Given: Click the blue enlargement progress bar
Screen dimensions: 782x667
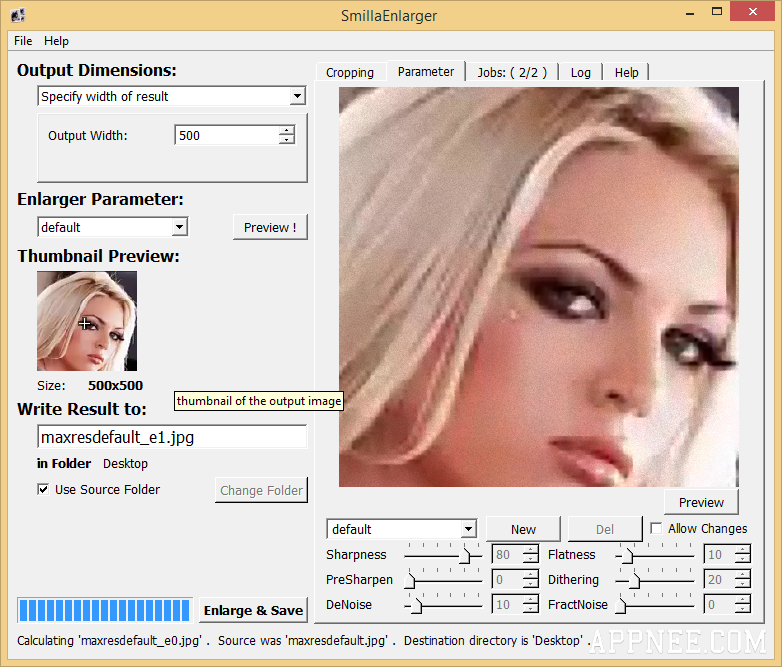Looking at the screenshot, I should click(x=105, y=610).
